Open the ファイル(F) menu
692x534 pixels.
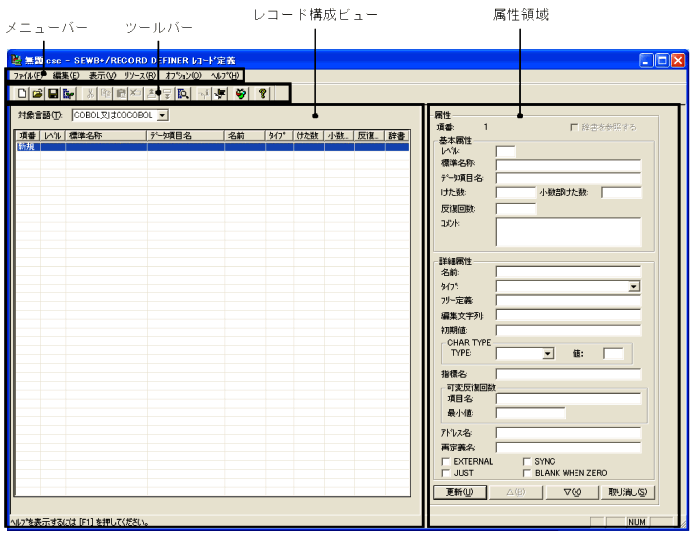(27, 75)
